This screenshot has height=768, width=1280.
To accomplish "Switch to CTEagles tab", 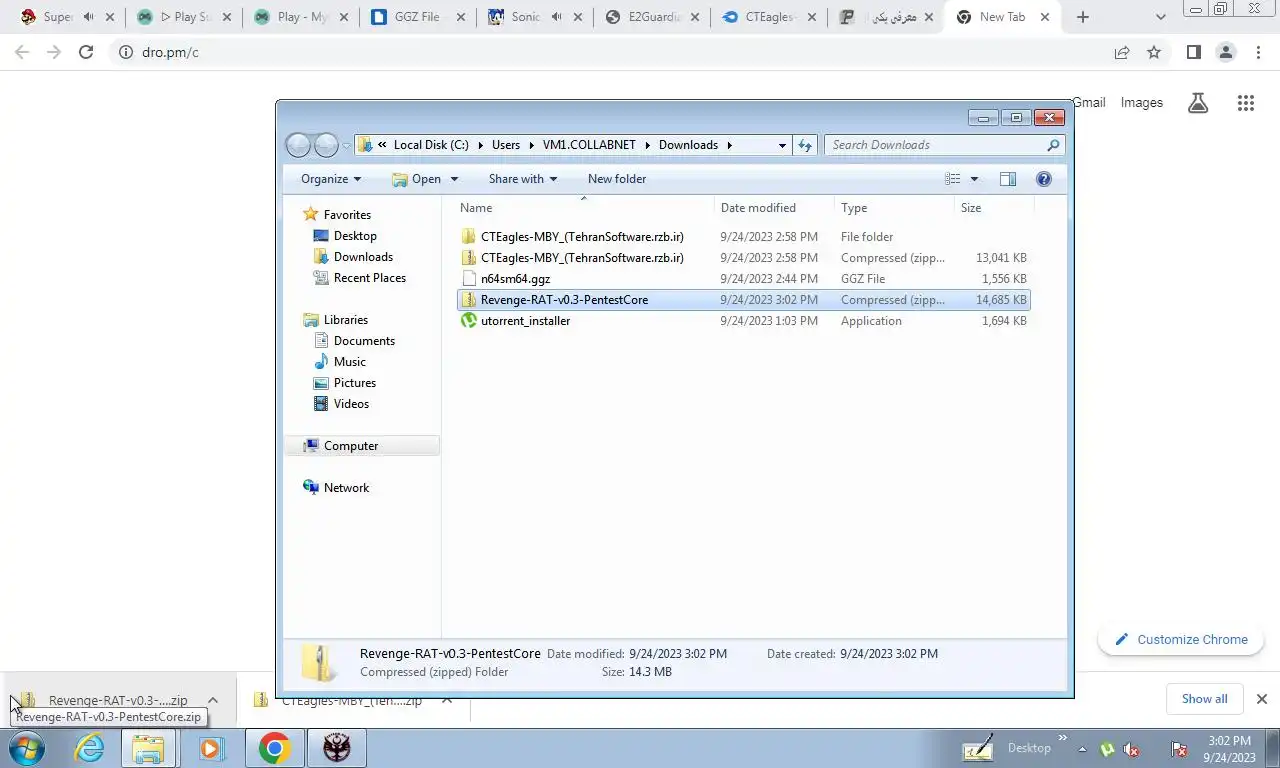I will click(769, 17).
